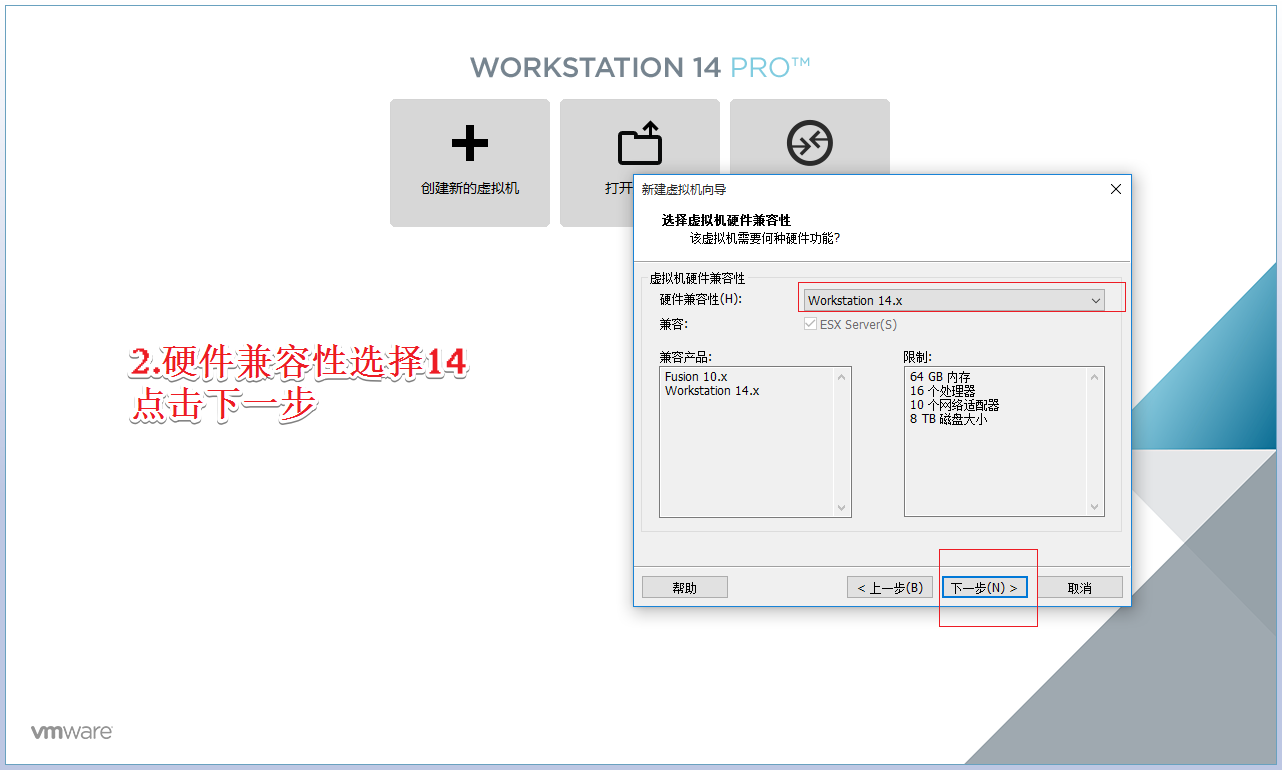The image size is (1282, 770).
Task: Go back with the < 上一步(B) button
Action: [891, 588]
